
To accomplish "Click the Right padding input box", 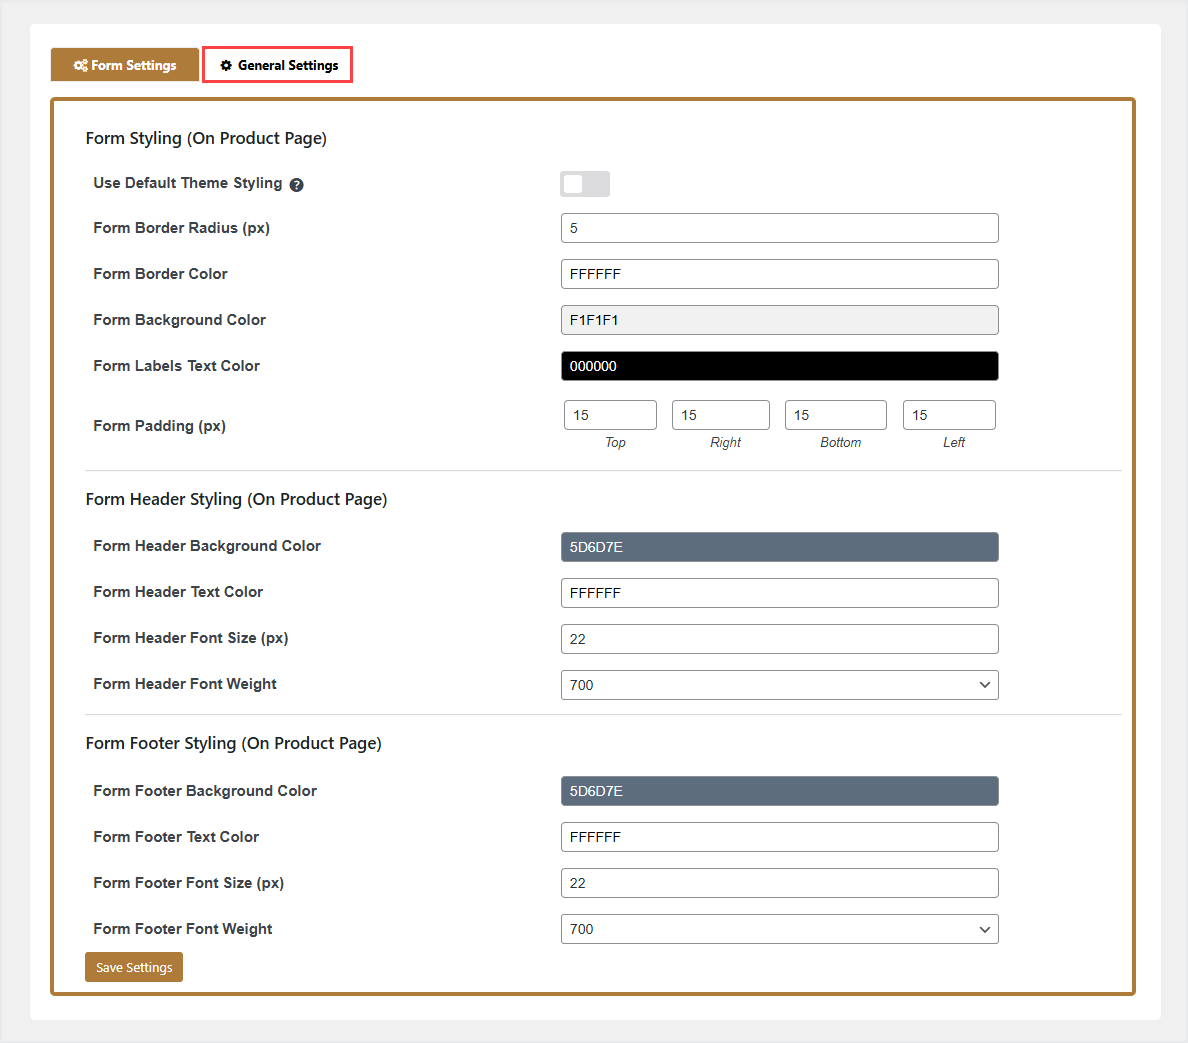I will click(720, 415).
